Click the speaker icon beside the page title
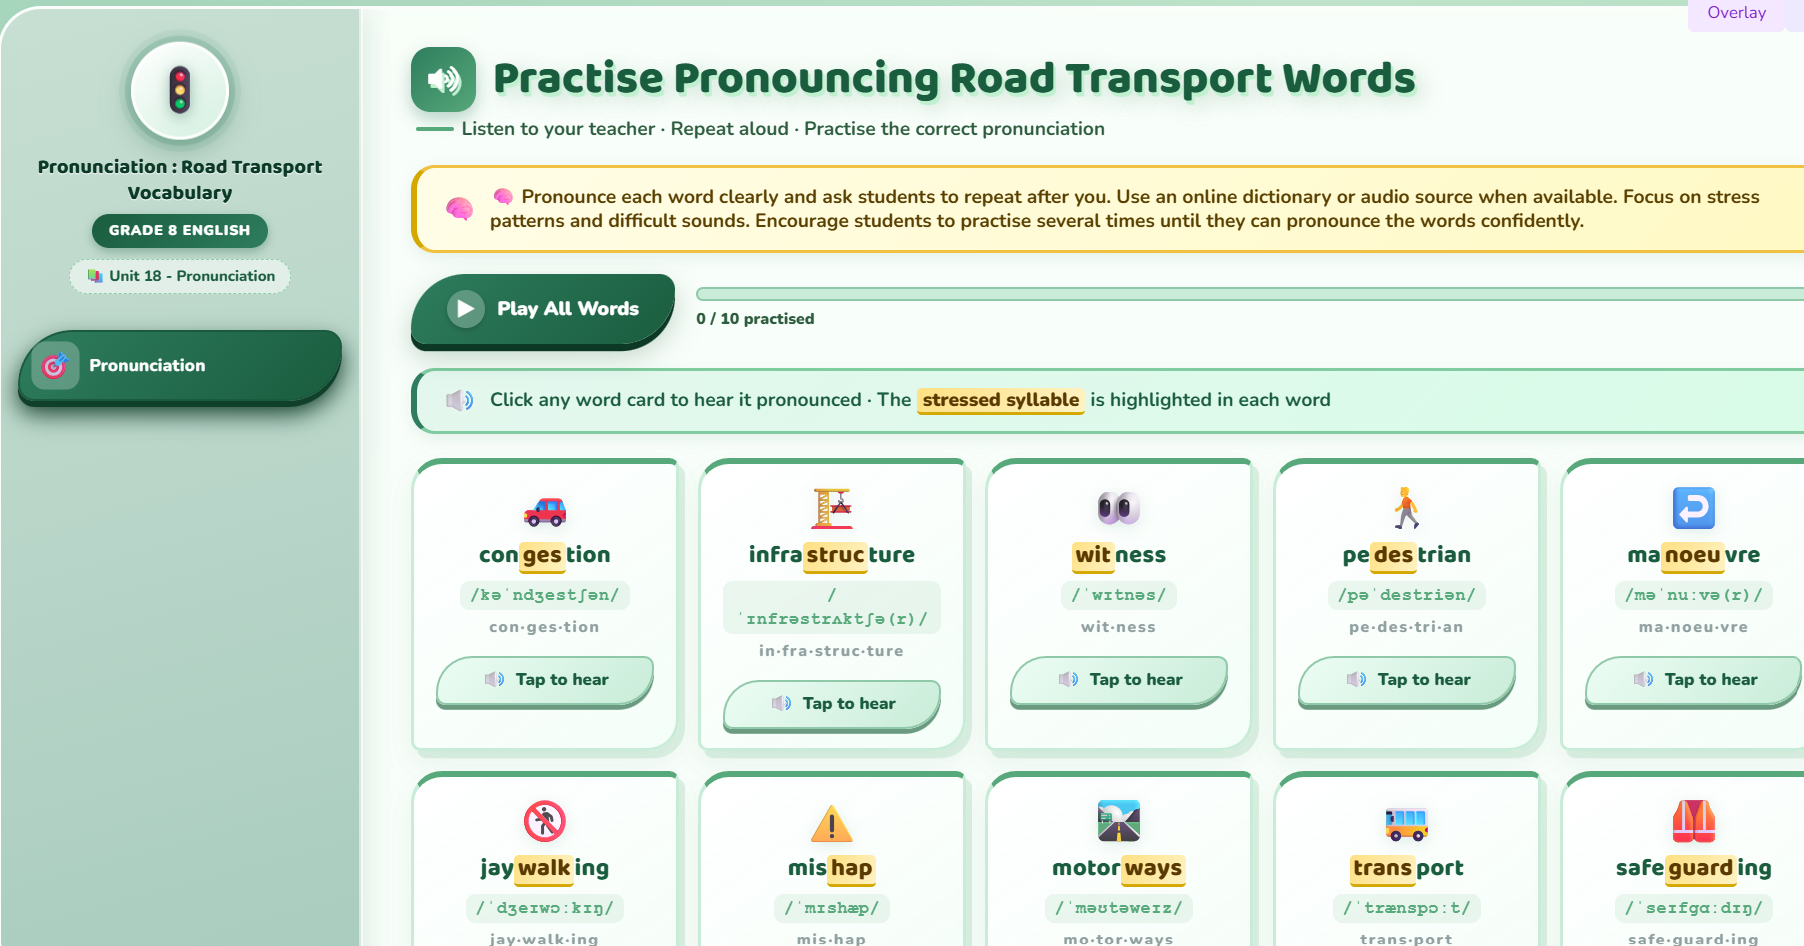The width and height of the screenshot is (1804, 946). coord(443,79)
